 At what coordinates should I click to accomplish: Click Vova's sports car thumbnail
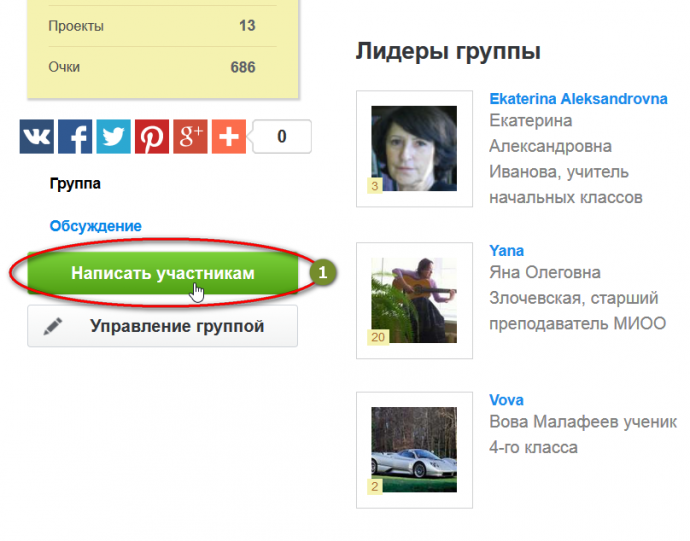pos(414,448)
